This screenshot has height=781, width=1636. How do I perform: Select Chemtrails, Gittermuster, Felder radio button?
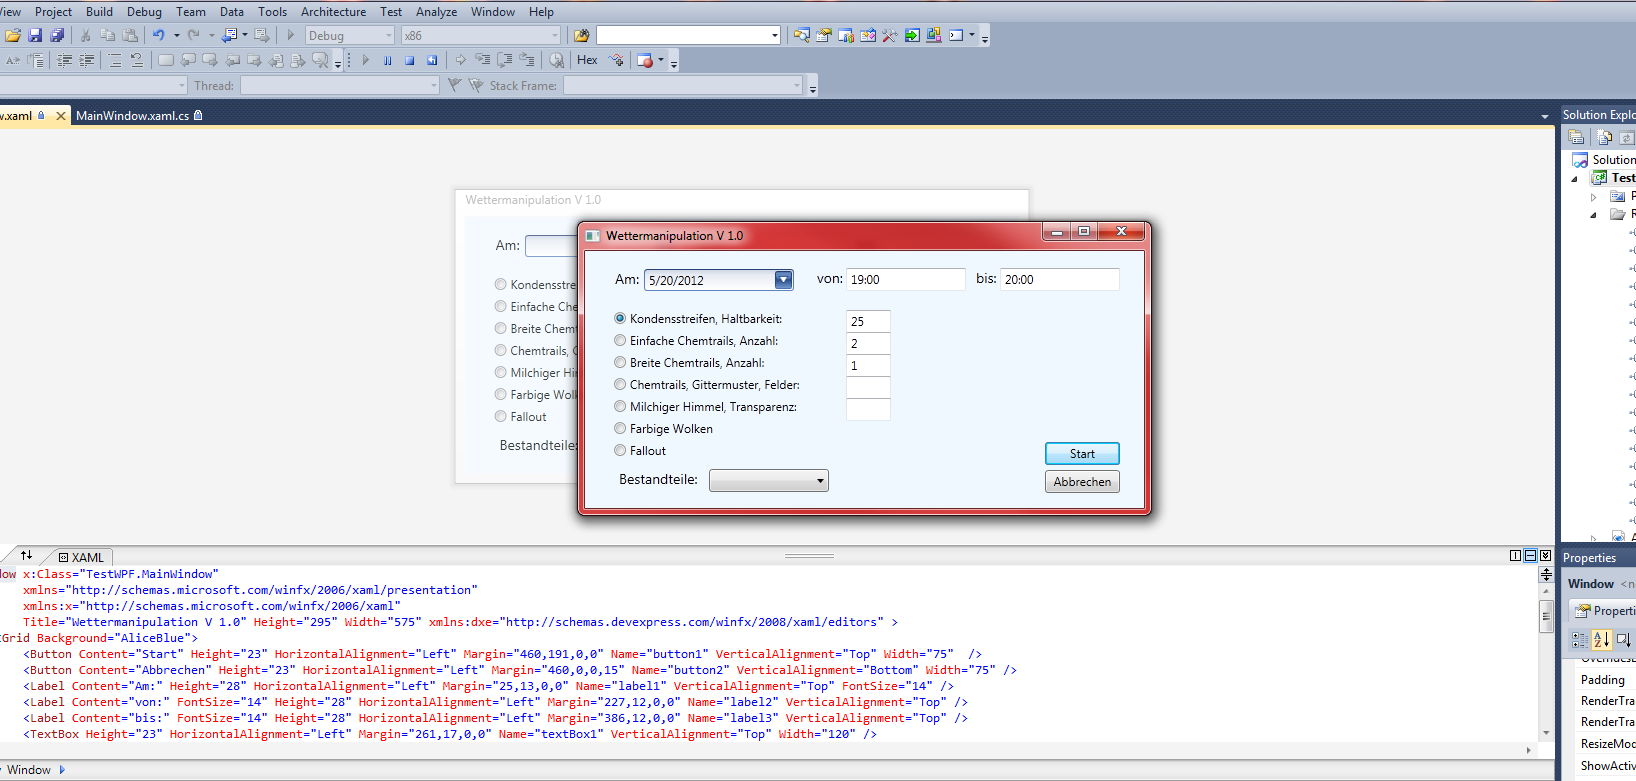(620, 384)
